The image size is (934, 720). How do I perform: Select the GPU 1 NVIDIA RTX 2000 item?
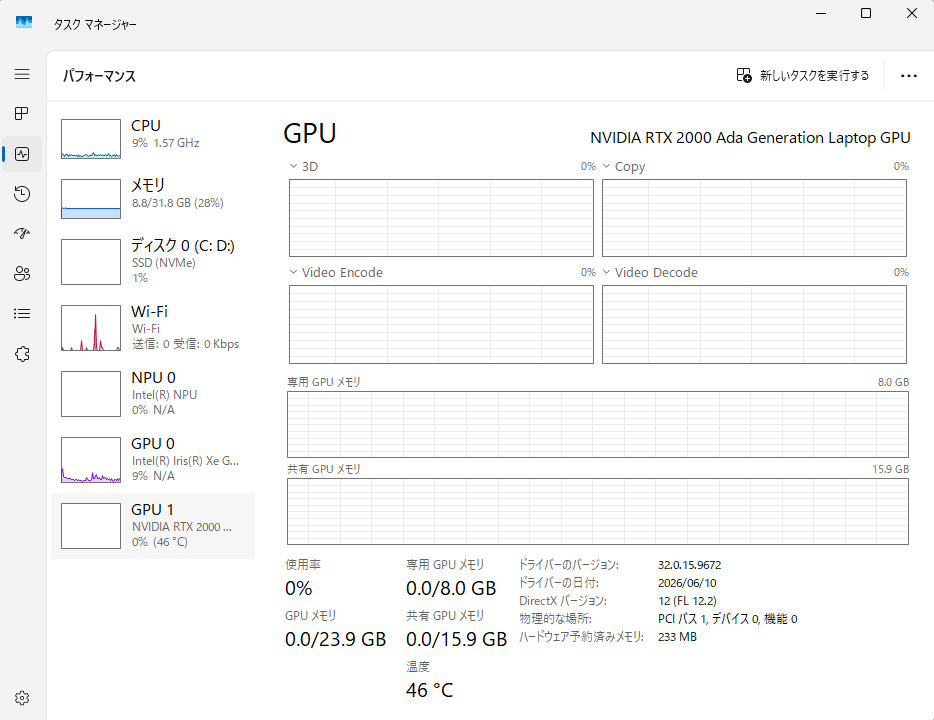[x=153, y=526]
